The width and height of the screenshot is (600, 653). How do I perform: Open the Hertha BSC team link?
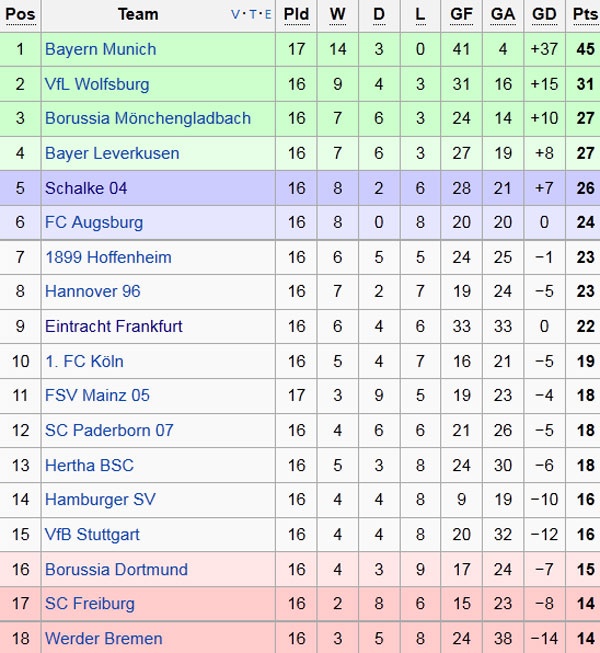coord(89,465)
